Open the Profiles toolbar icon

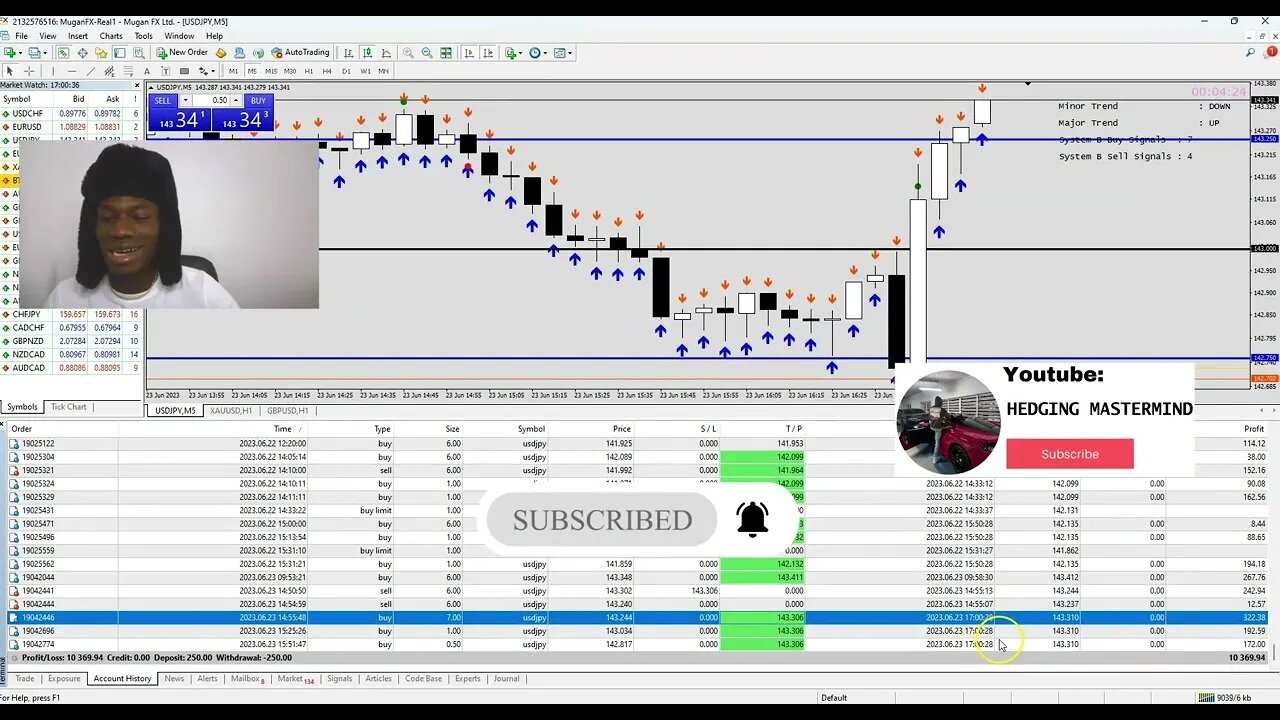click(34, 53)
